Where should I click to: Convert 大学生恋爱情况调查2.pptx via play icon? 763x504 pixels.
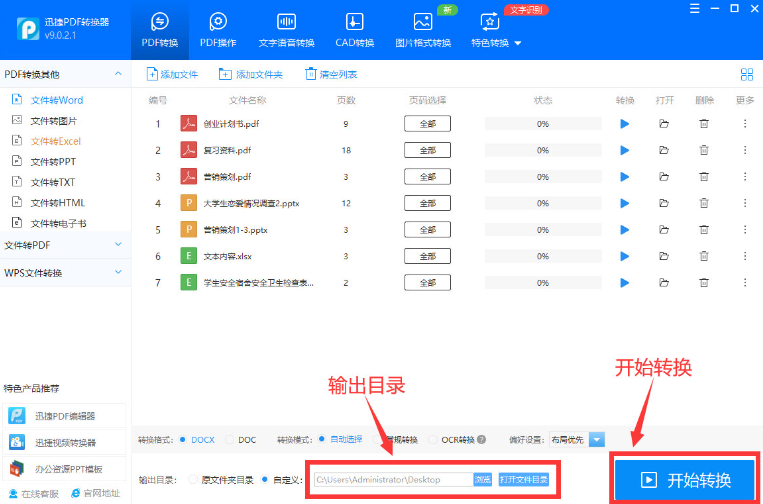point(625,203)
